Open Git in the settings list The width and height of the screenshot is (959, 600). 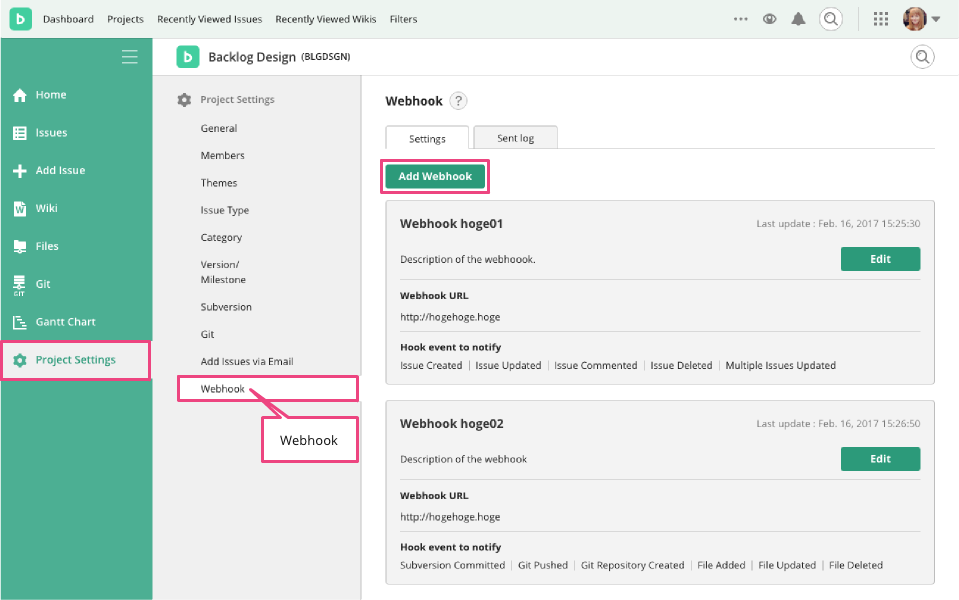click(x=207, y=334)
